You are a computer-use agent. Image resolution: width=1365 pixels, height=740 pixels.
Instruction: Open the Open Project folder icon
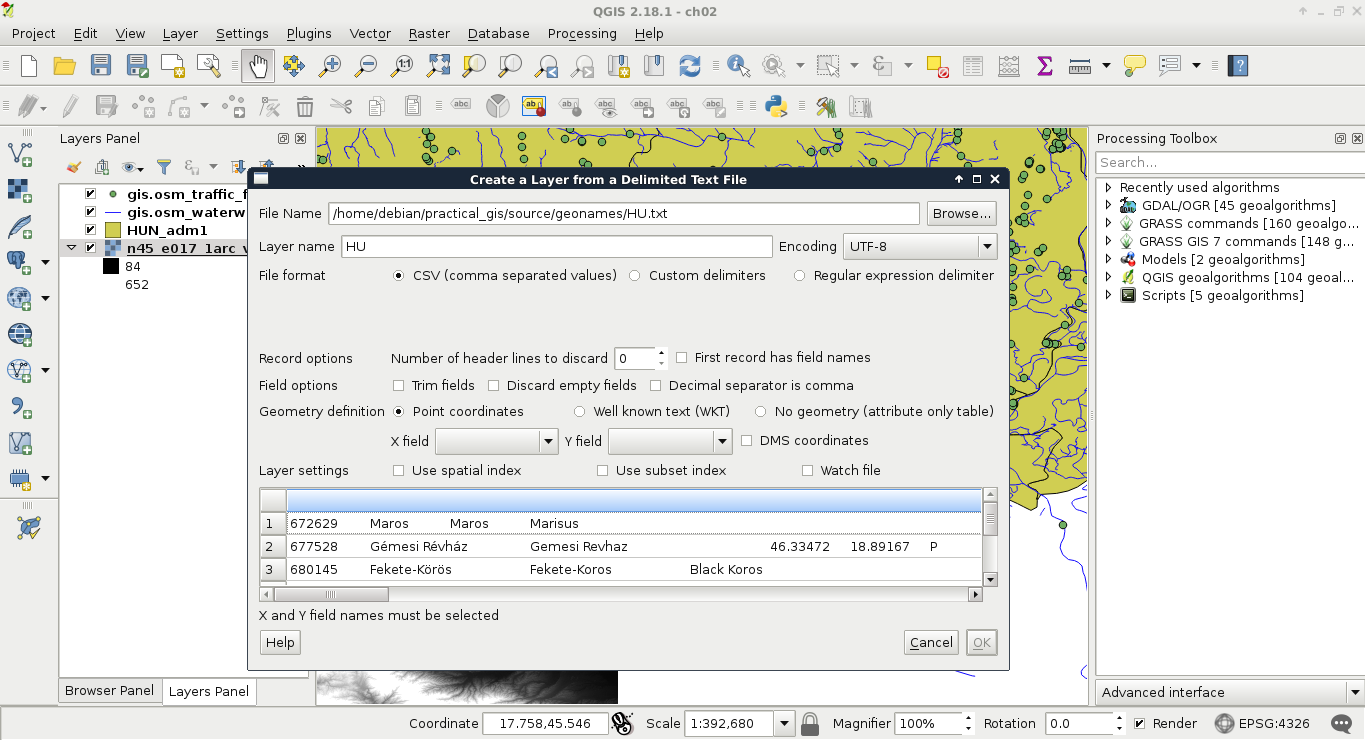[65, 66]
